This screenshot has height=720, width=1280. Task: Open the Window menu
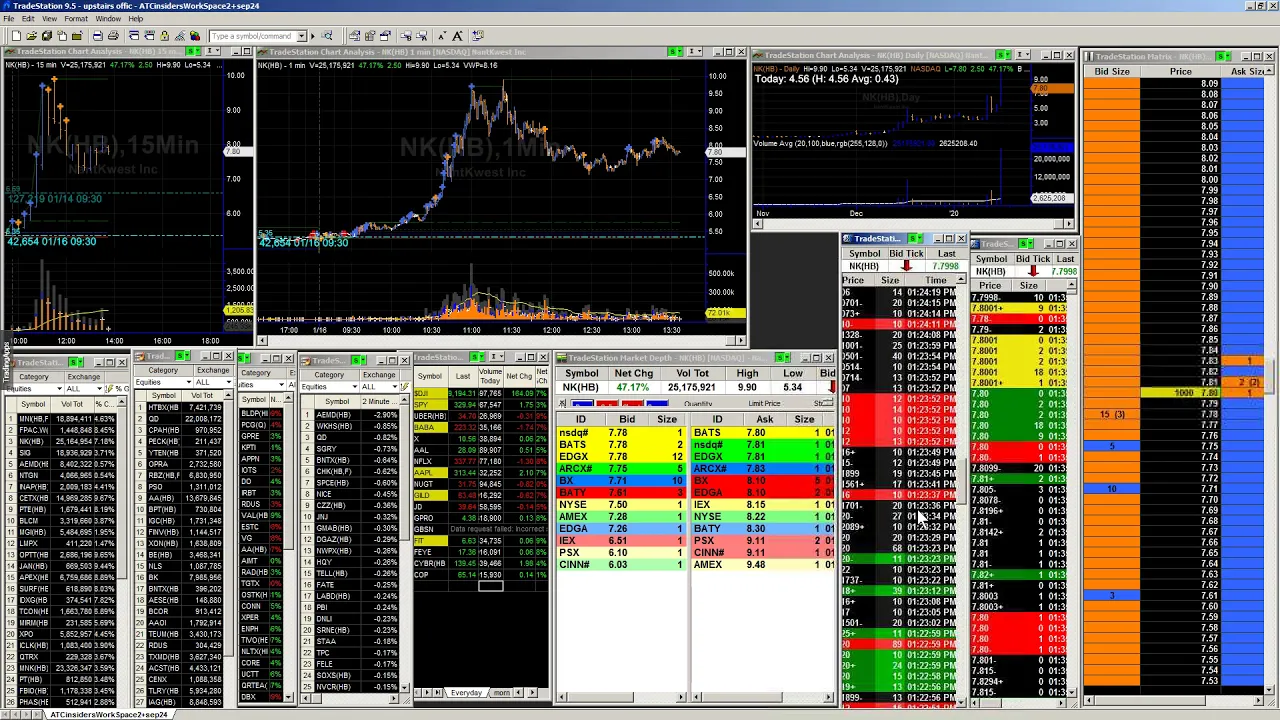click(108, 19)
